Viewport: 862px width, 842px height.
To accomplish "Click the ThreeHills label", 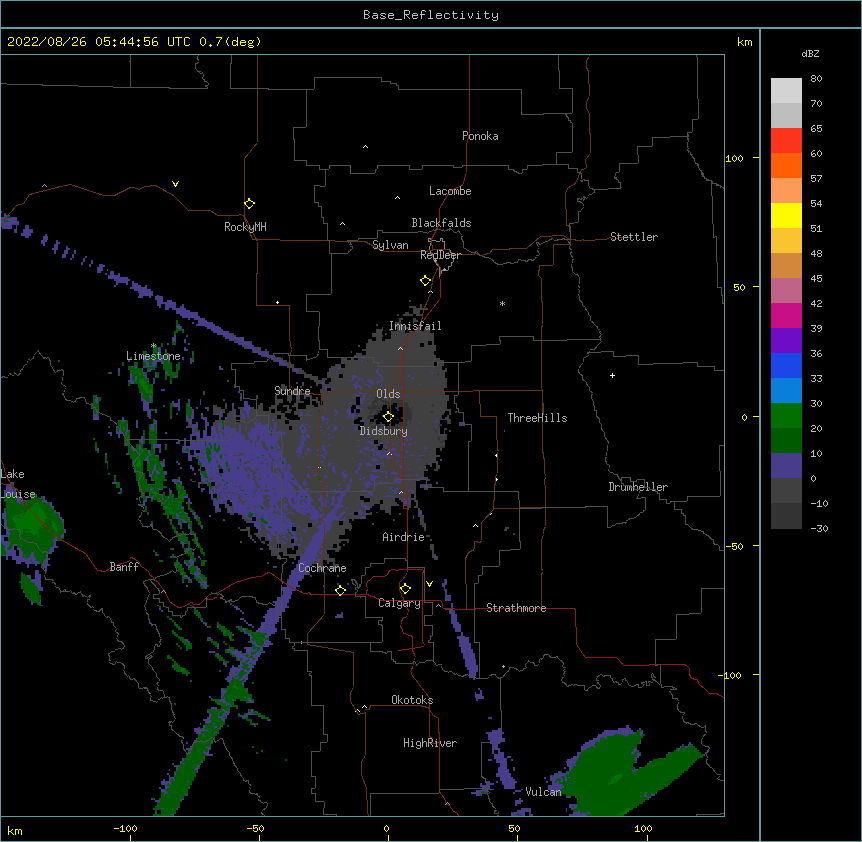I will [x=537, y=418].
